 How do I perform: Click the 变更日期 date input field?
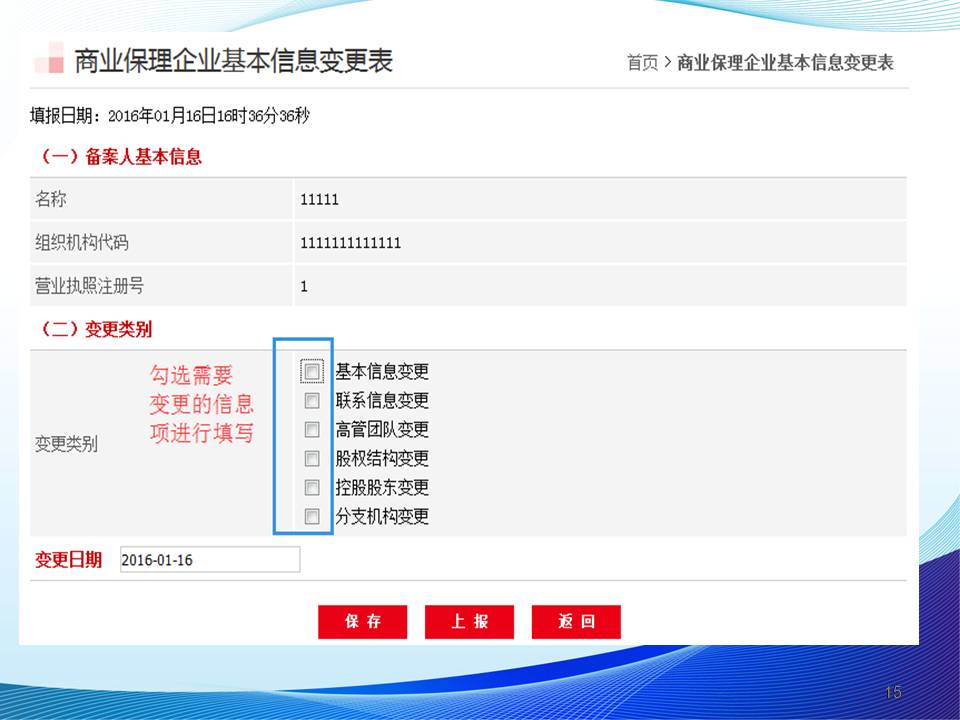click(209, 560)
